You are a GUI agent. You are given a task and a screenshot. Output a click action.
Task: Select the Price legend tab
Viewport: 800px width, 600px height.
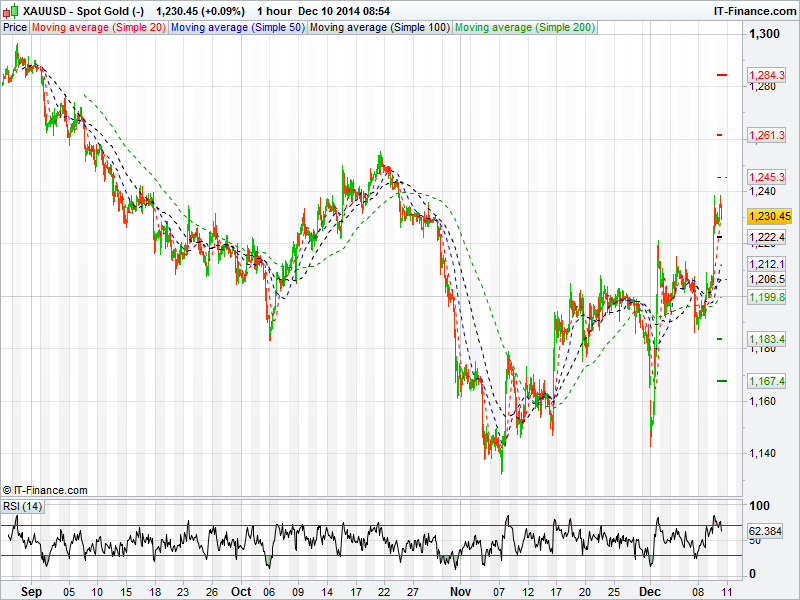pos(15,27)
